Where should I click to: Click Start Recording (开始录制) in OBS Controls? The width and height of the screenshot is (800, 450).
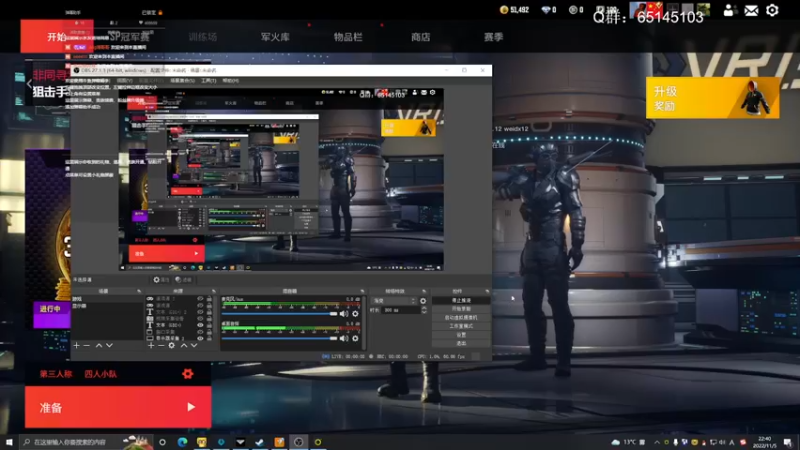[x=461, y=309]
